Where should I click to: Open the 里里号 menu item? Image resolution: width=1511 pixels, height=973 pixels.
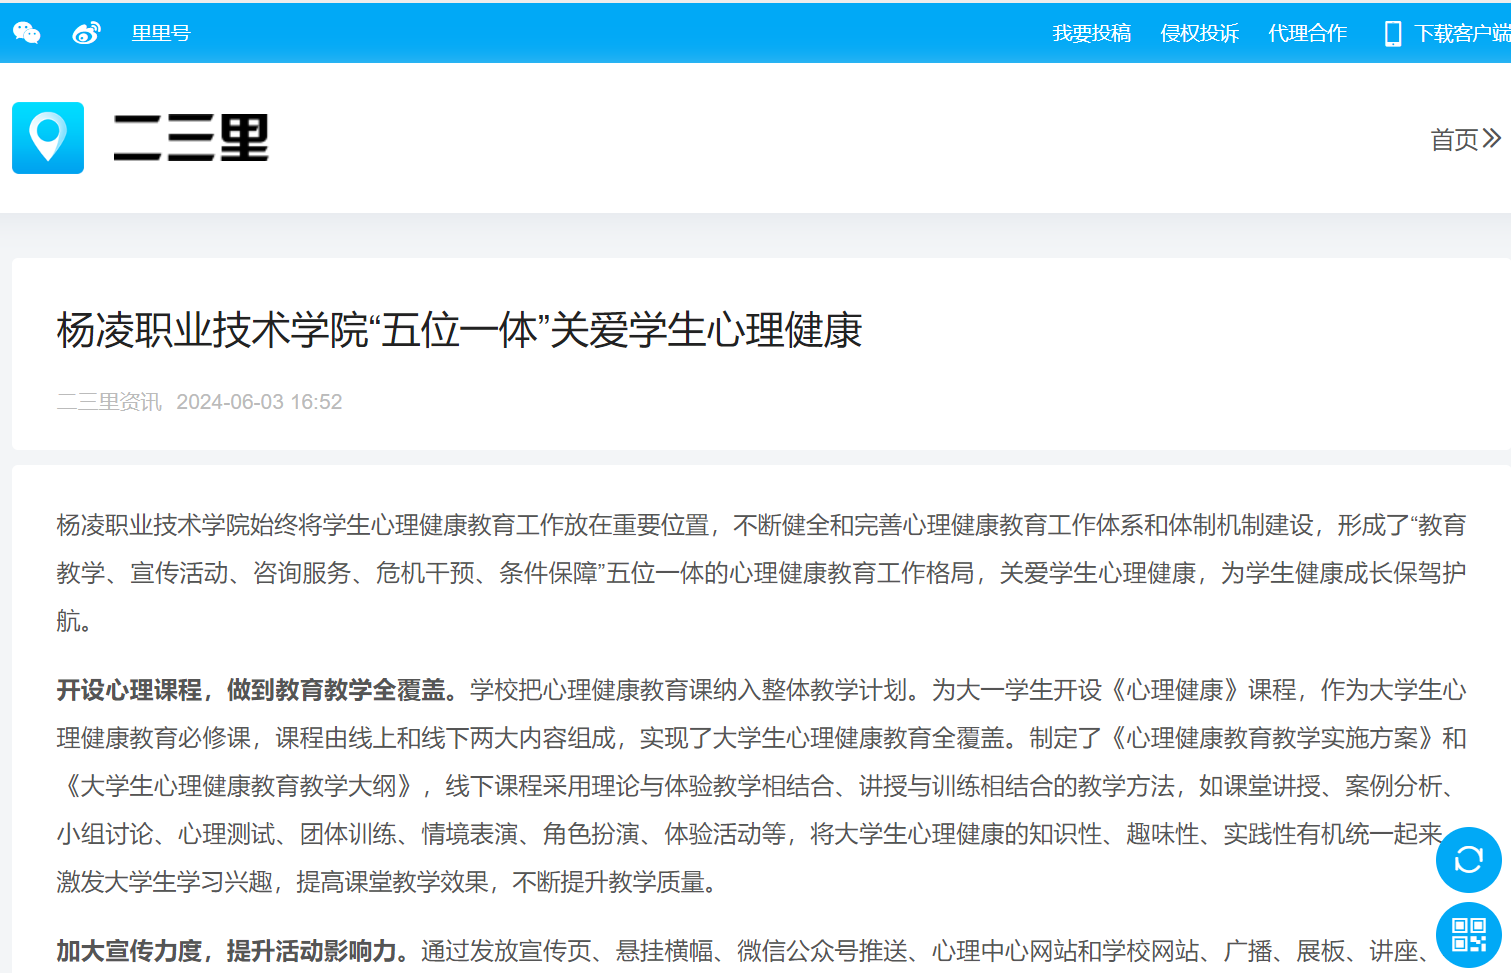tap(161, 33)
